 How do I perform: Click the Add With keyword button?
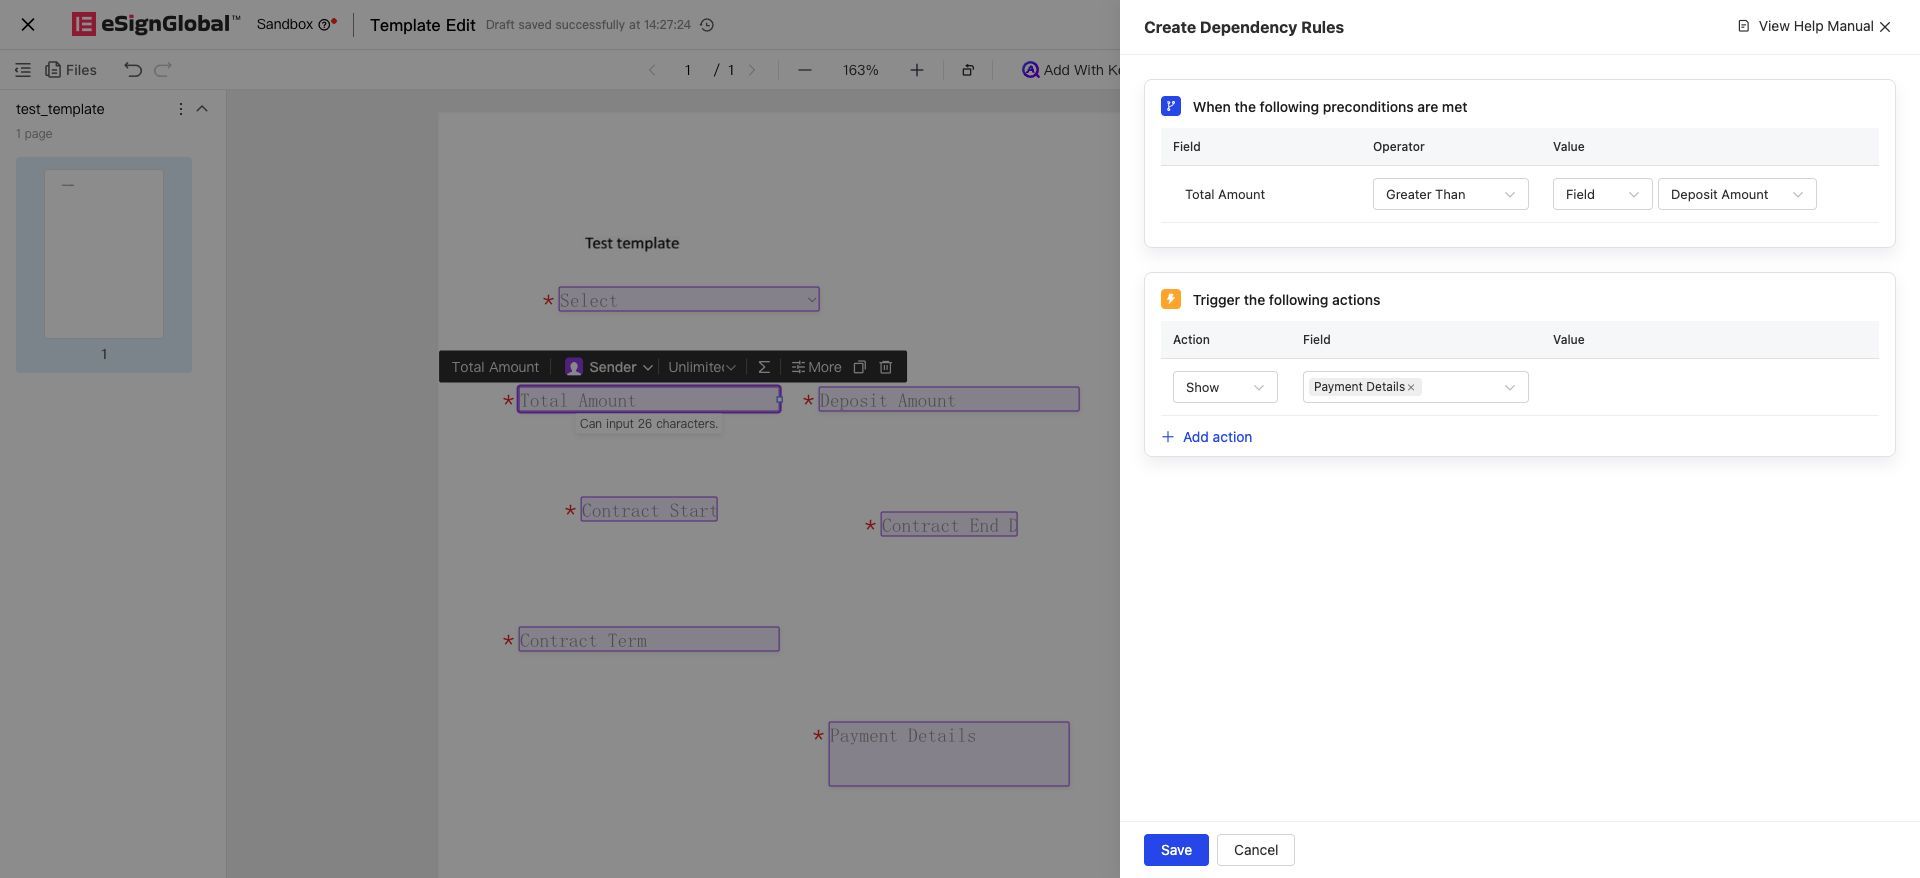(1071, 70)
